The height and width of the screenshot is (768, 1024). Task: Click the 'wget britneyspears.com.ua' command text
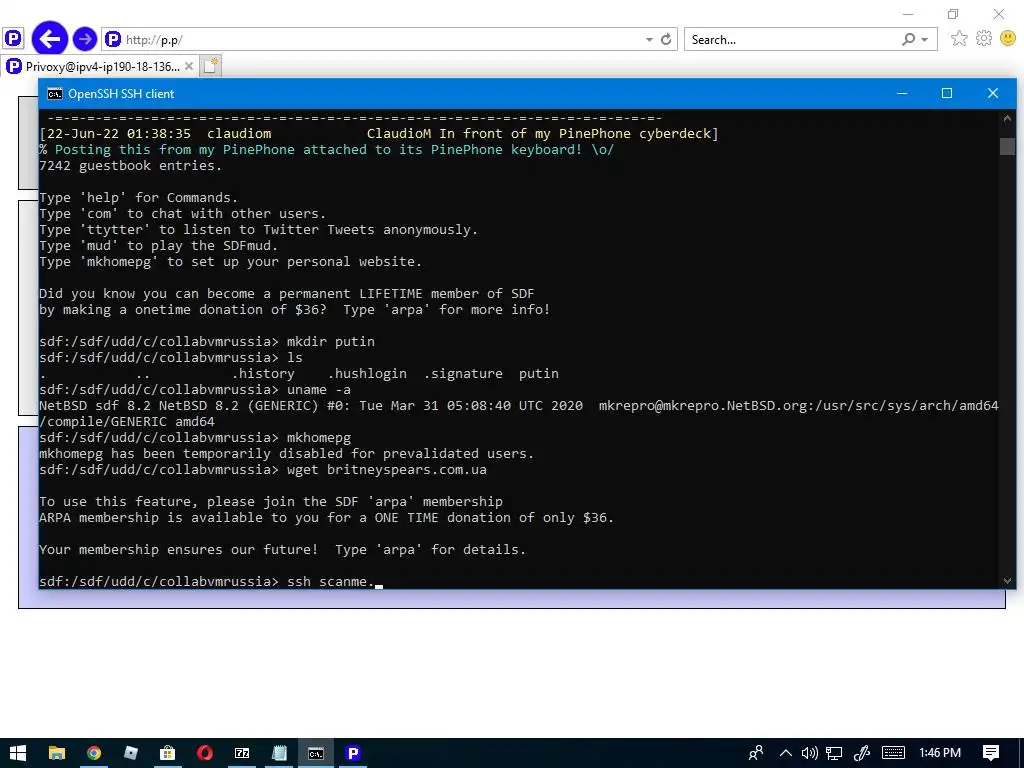[x=387, y=470]
